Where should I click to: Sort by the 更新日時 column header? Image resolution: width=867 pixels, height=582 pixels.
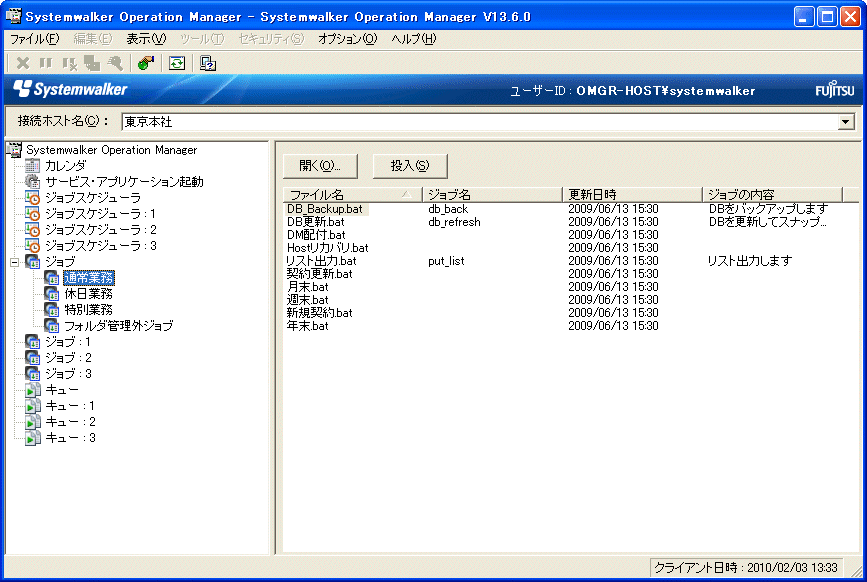(x=632, y=195)
